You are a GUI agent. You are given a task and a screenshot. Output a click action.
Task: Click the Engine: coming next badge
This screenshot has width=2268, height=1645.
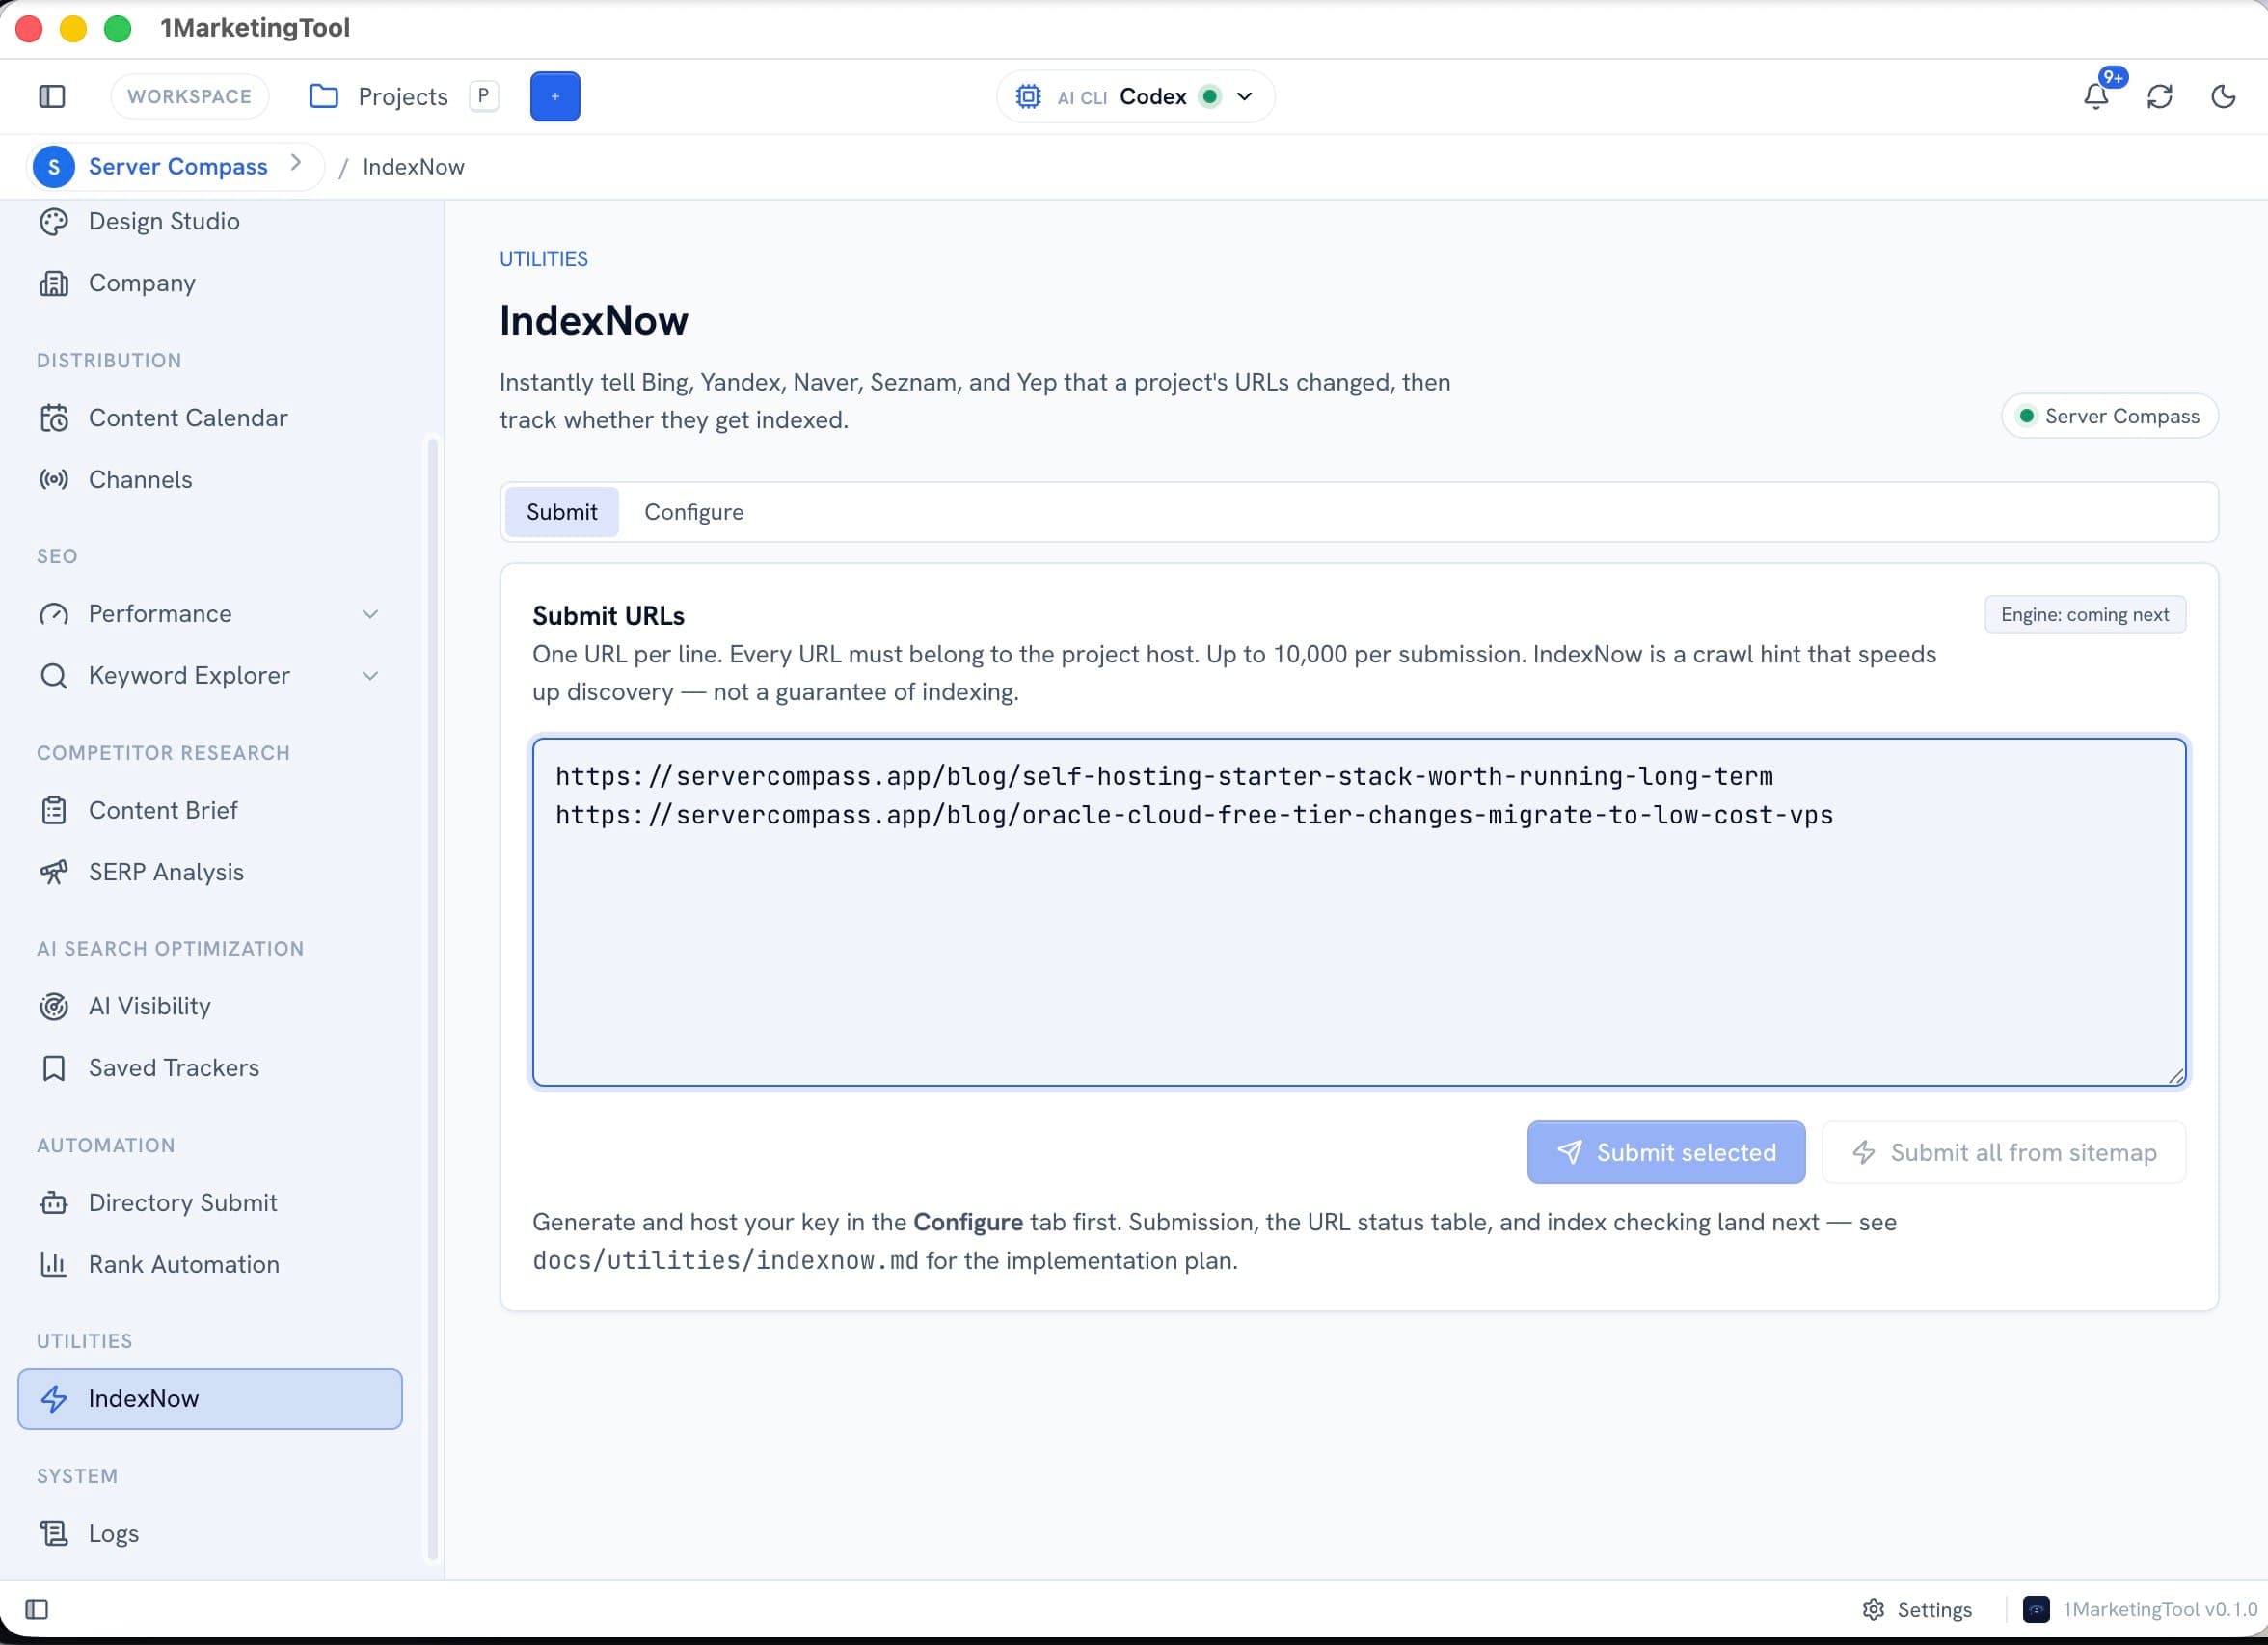2085,614
